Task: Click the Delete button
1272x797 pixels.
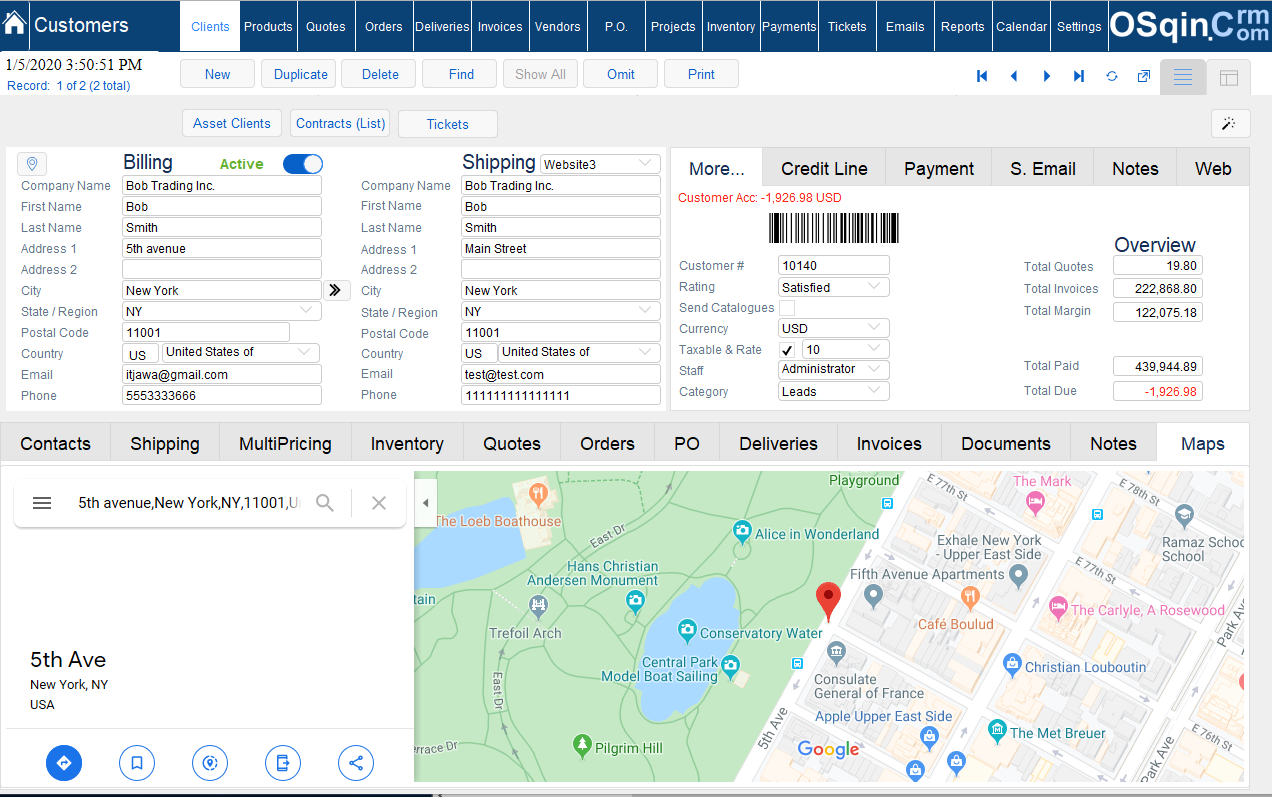Action: (380, 74)
